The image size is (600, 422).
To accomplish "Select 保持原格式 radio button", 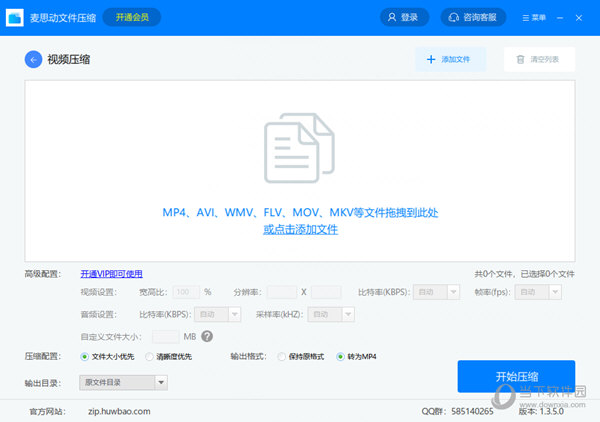I will coord(282,357).
